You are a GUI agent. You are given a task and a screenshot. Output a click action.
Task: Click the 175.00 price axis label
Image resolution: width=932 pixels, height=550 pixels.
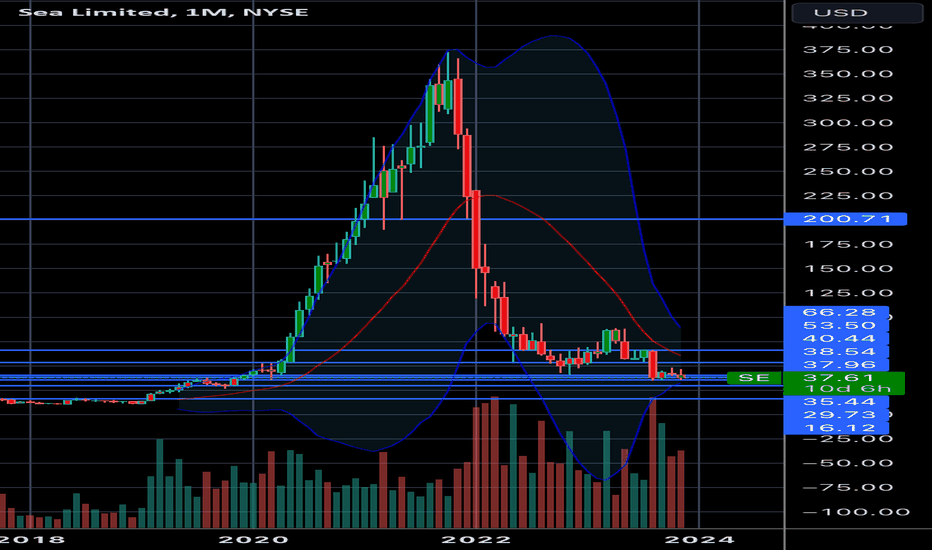(x=848, y=244)
